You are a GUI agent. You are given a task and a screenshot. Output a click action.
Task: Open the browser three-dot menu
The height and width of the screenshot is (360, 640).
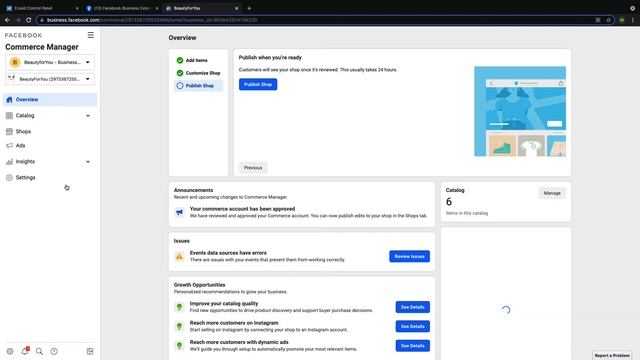click(x=633, y=20)
